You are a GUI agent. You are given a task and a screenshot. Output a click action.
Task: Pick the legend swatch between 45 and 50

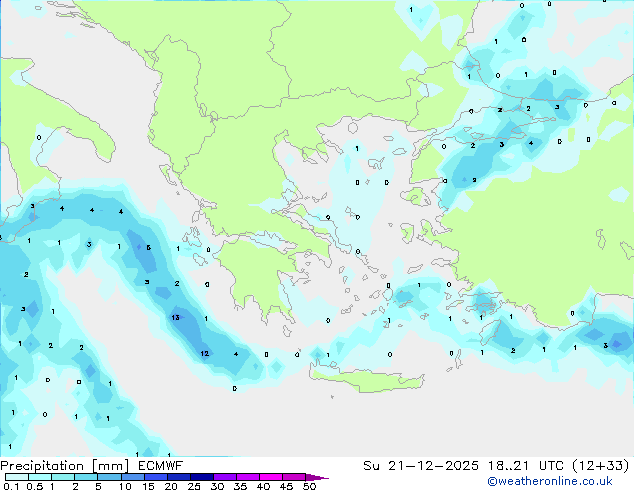point(294,477)
